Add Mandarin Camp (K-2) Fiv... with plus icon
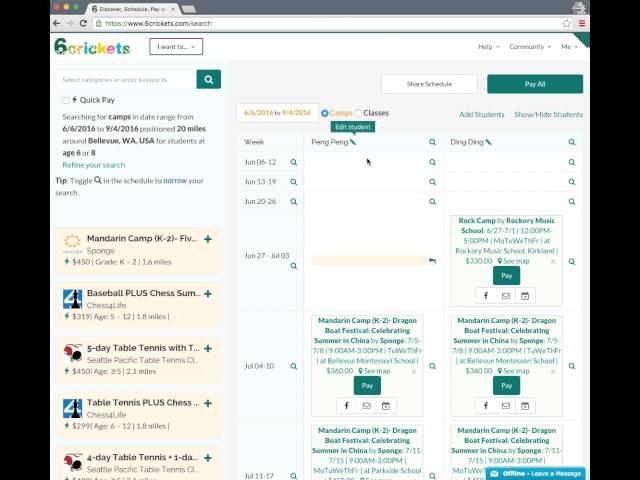 click(208, 239)
